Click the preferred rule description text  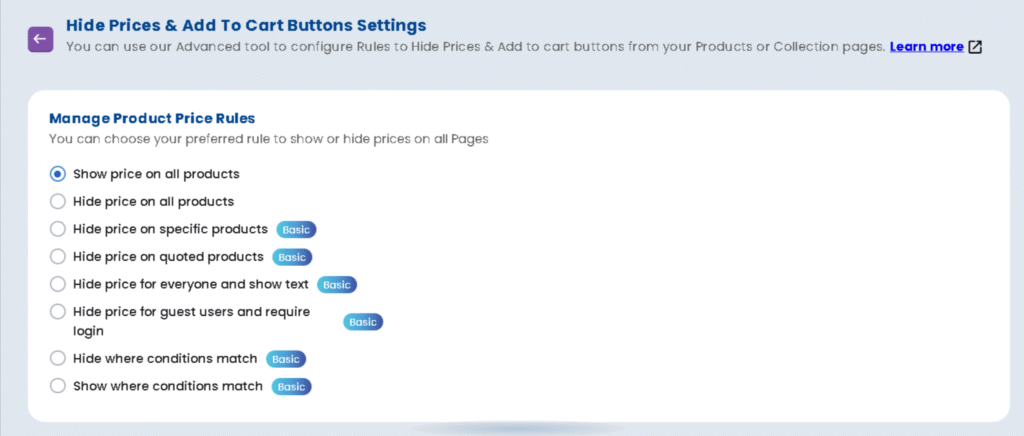pyautogui.click(x=268, y=139)
